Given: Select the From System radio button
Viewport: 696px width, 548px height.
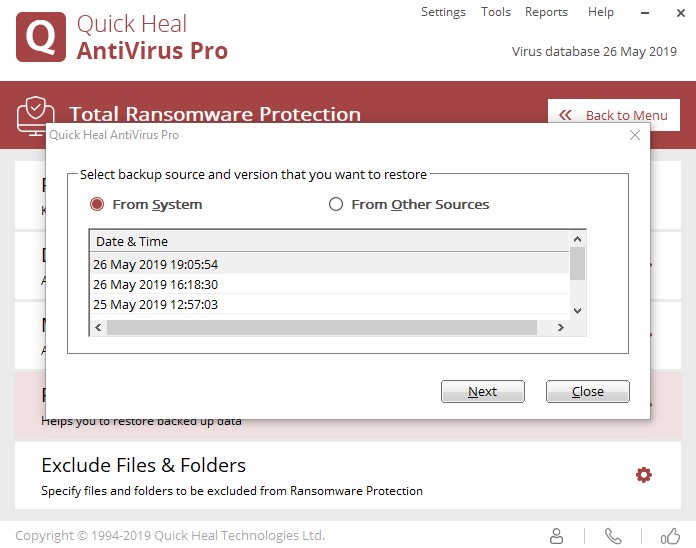Looking at the screenshot, I should 97,204.
